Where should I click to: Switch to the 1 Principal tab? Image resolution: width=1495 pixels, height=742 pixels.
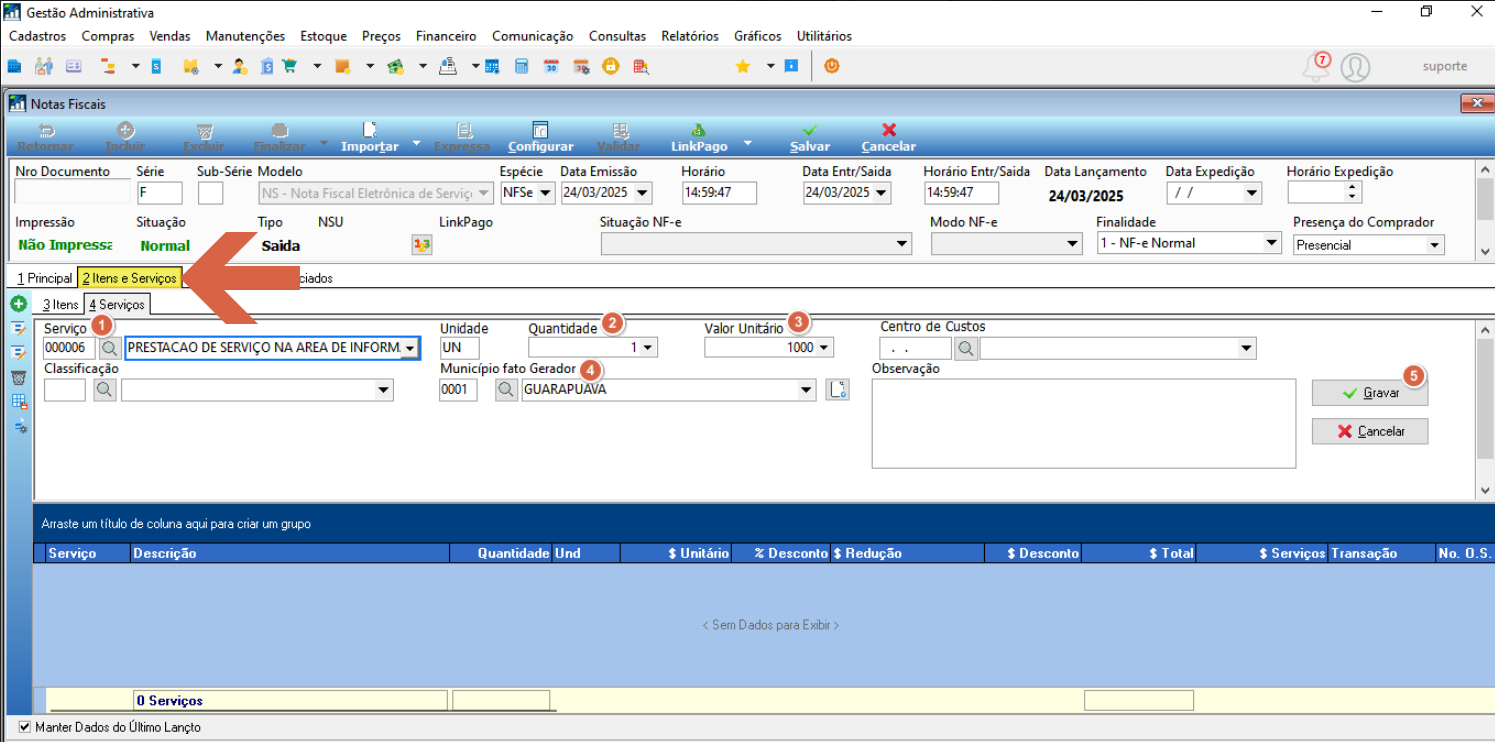pos(45,278)
